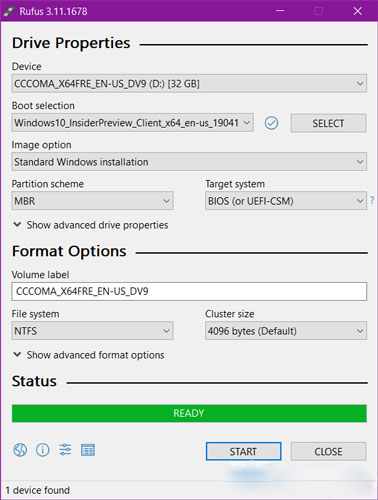Click the Volume label text field
Screen dimensions: 378x500
coord(189,291)
